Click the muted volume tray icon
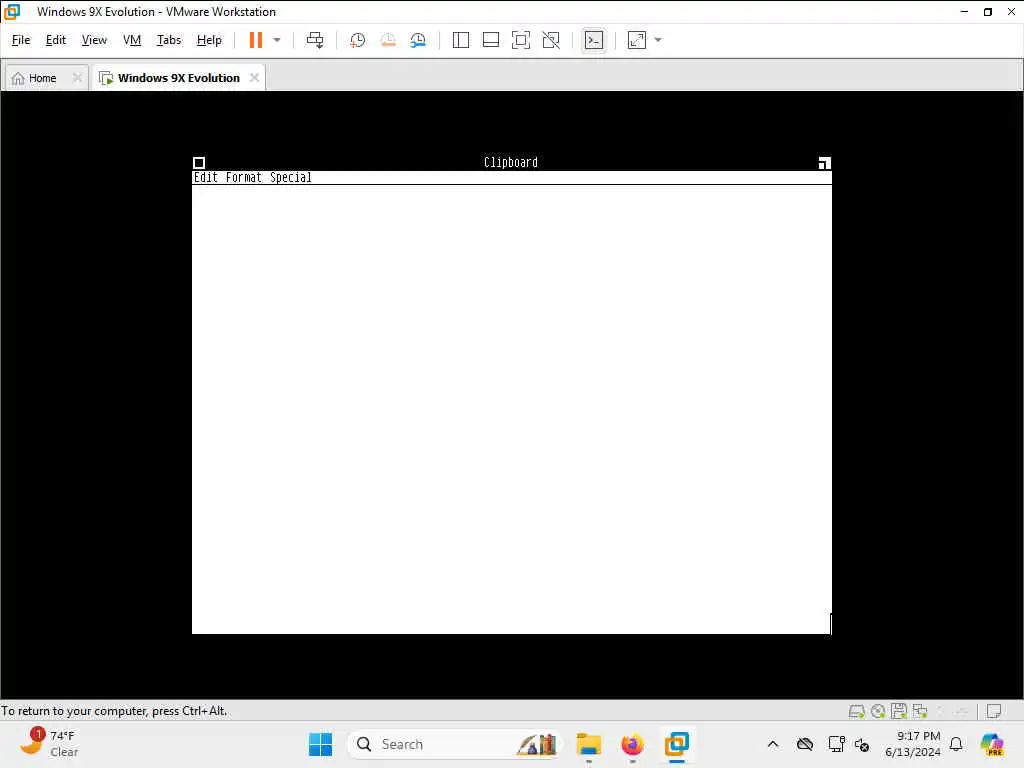 [862, 744]
